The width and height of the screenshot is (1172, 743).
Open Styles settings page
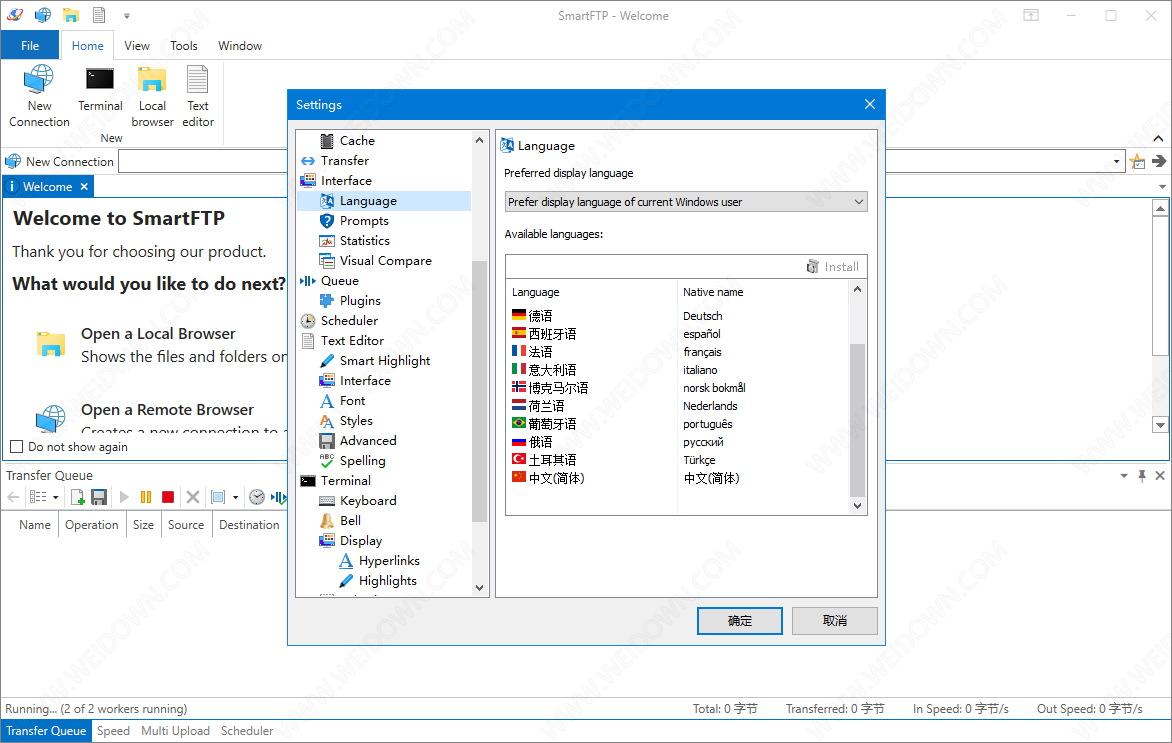(356, 421)
